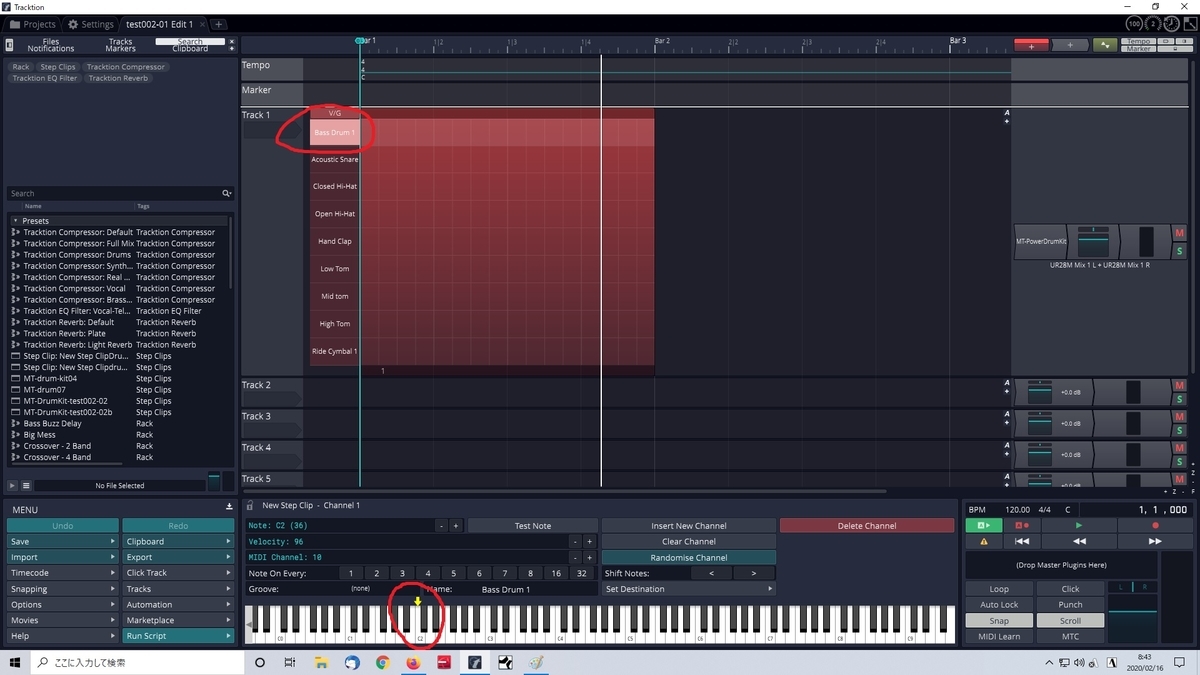Mute Track 1 with the M button
This screenshot has width=1200, height=675.
(1180, 233)
